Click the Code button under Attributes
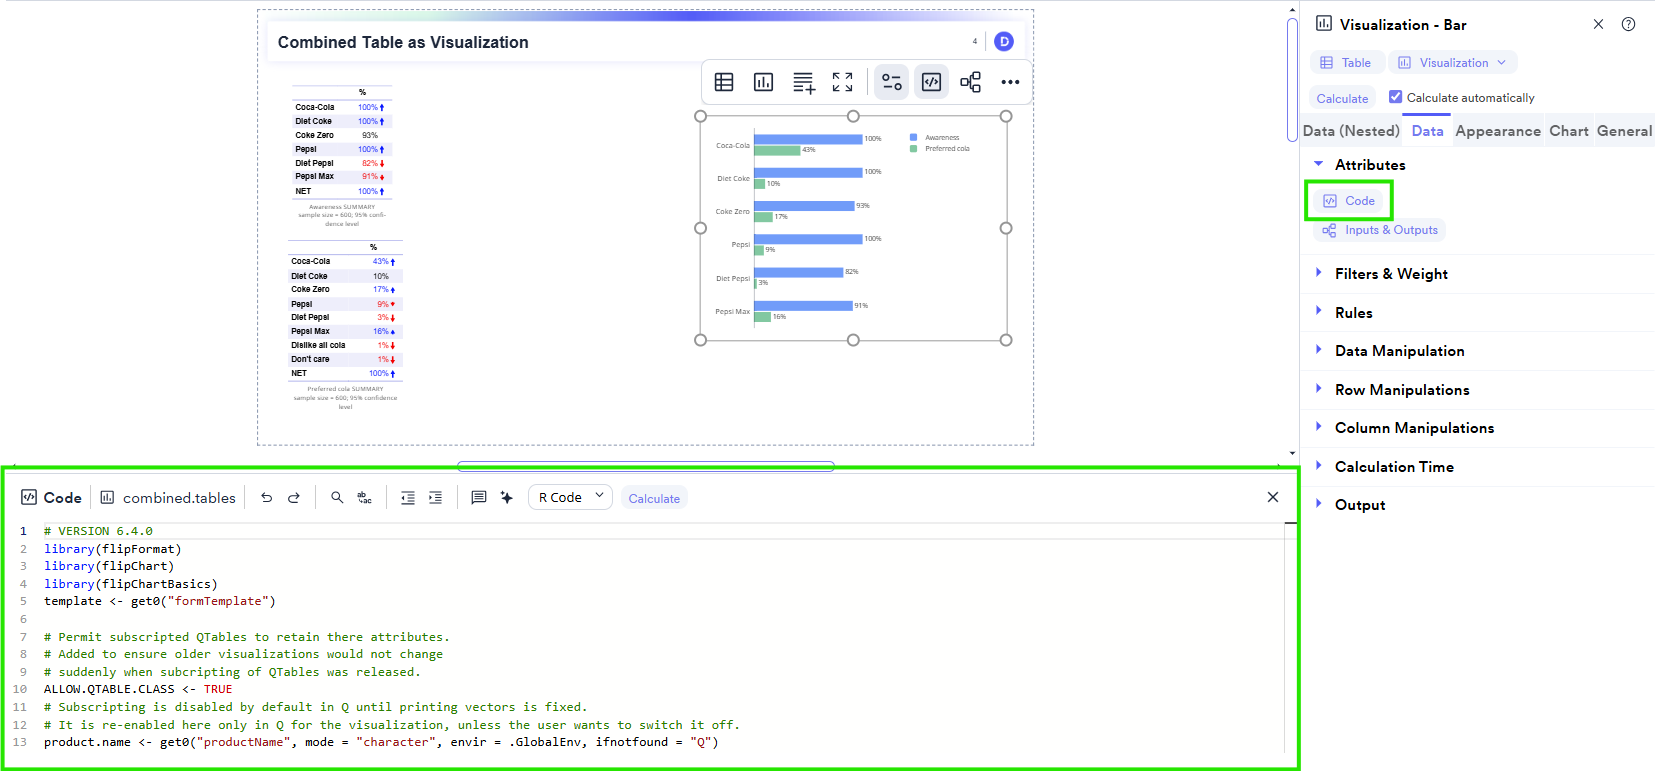The height and width of the screenshot is (771, 1655). coord(1349,201)
